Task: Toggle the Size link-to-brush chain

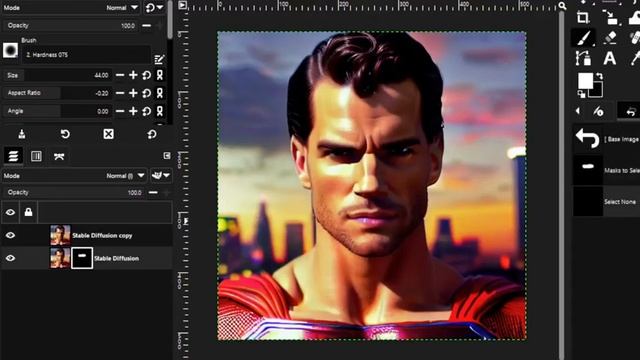Action: (160, 75)
